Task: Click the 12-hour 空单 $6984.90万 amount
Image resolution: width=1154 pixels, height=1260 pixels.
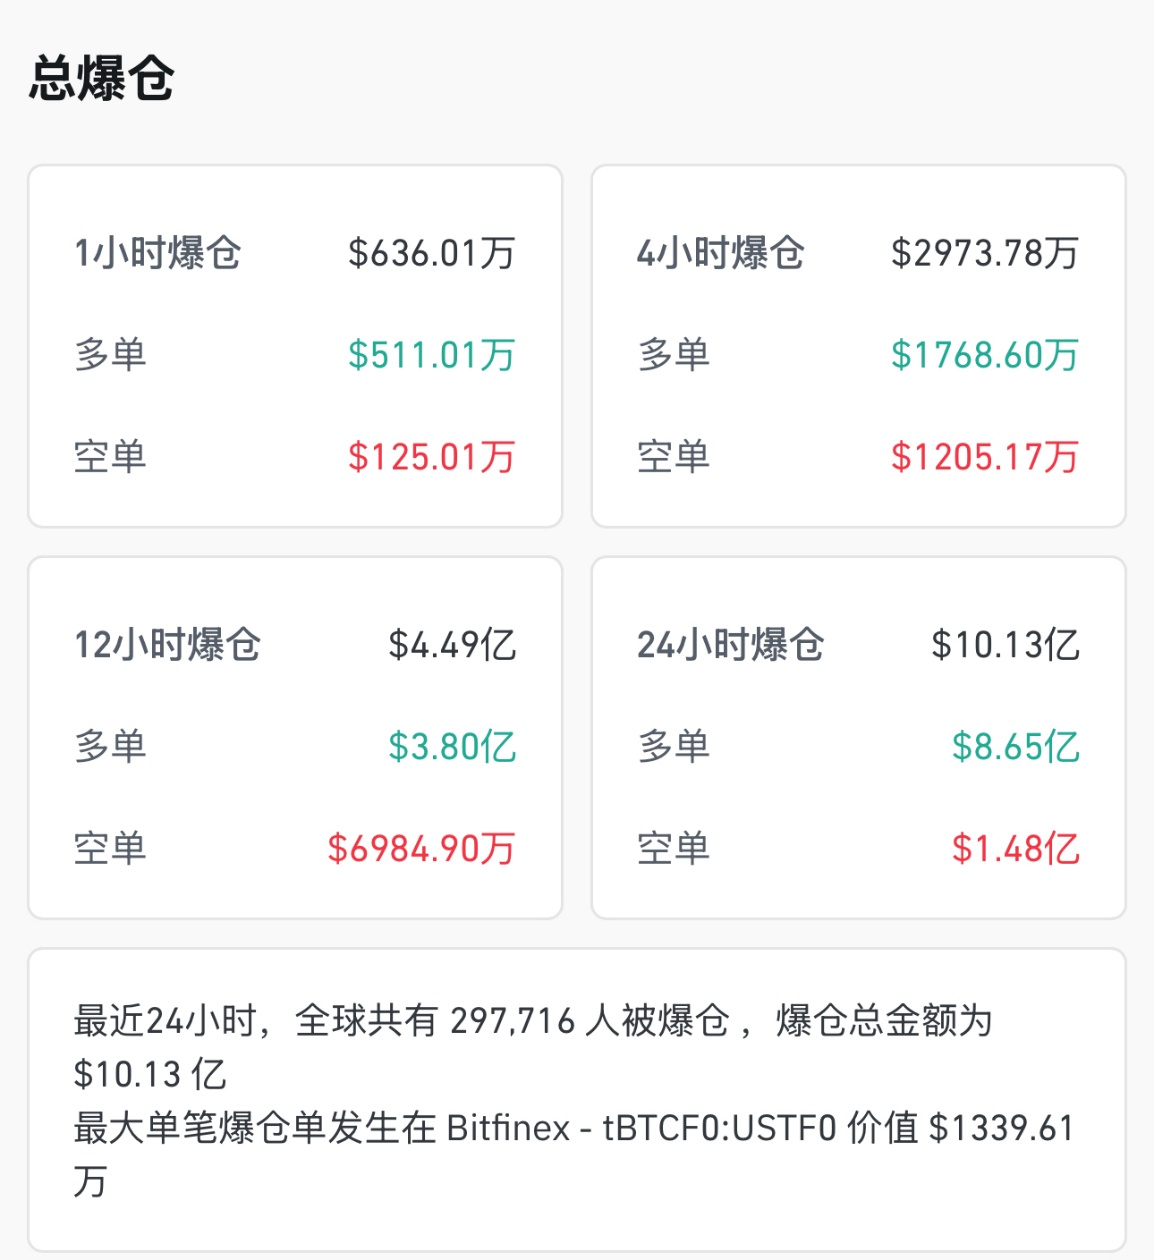Action: [422, 849]
